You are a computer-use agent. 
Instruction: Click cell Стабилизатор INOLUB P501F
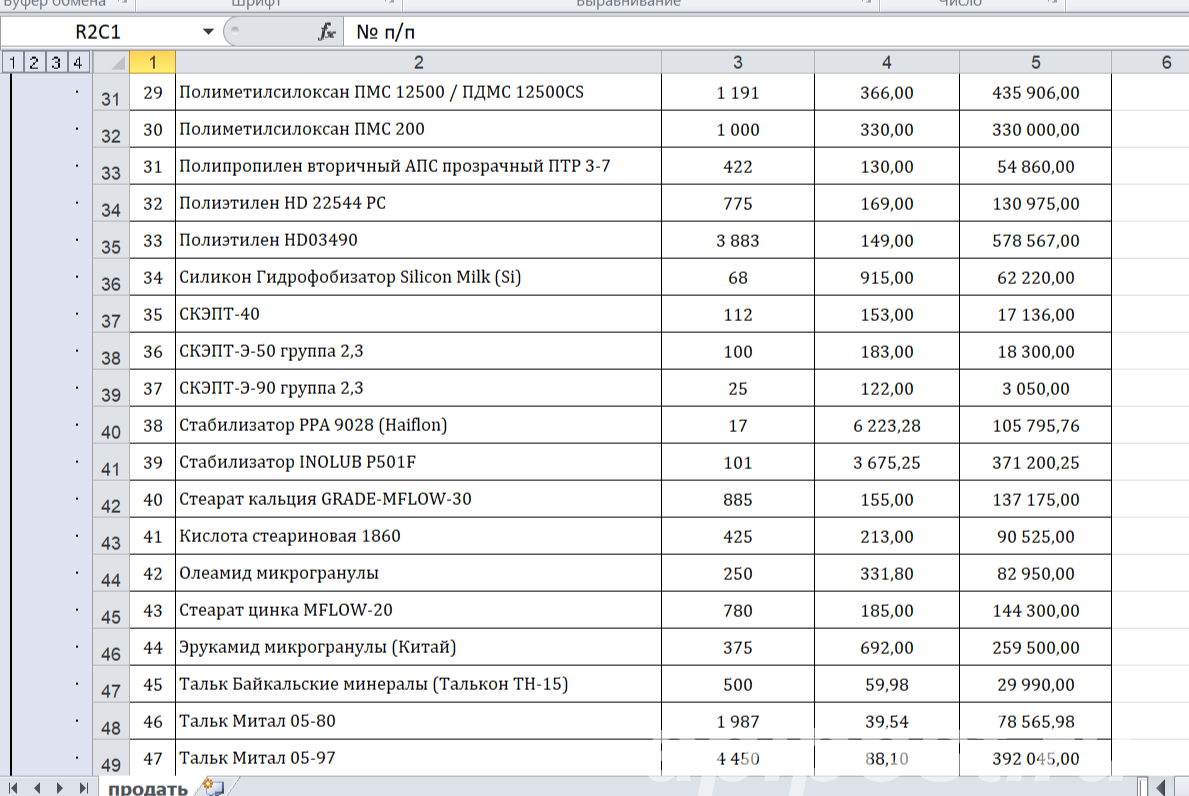419,462
